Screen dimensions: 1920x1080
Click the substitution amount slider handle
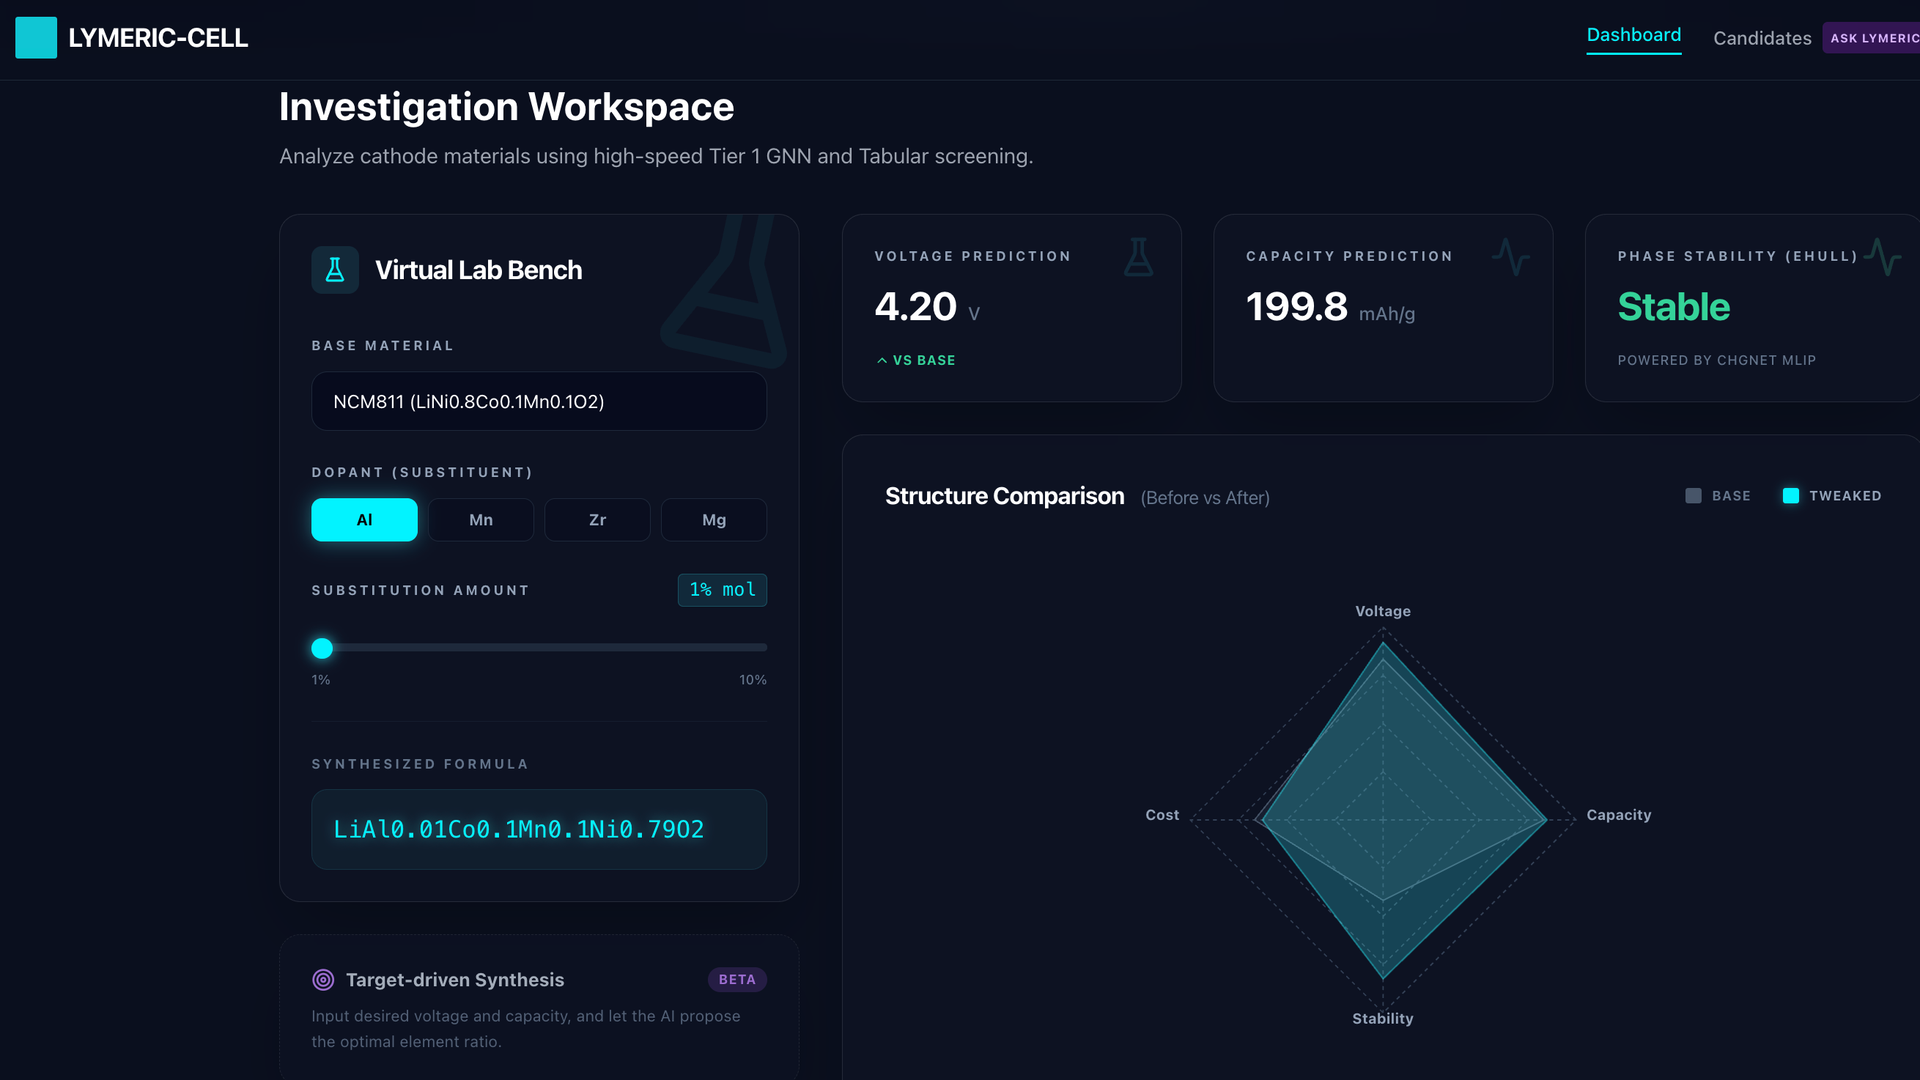point(322,648)
